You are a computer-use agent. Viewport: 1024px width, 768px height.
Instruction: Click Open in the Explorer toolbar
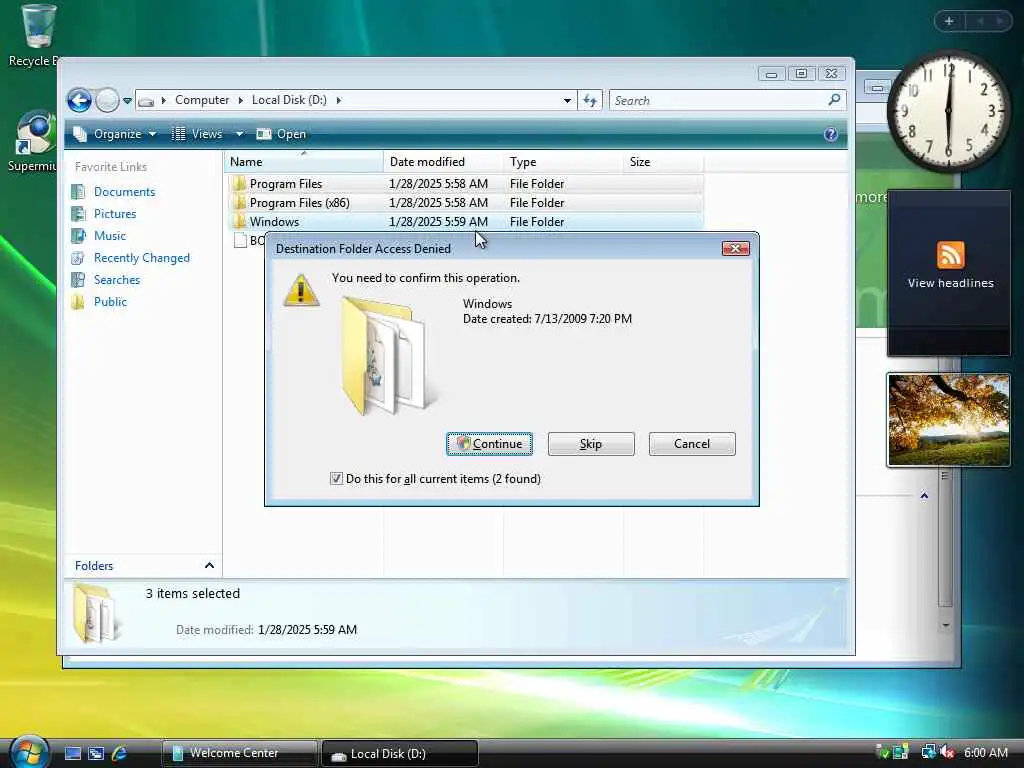click(281, 134)
